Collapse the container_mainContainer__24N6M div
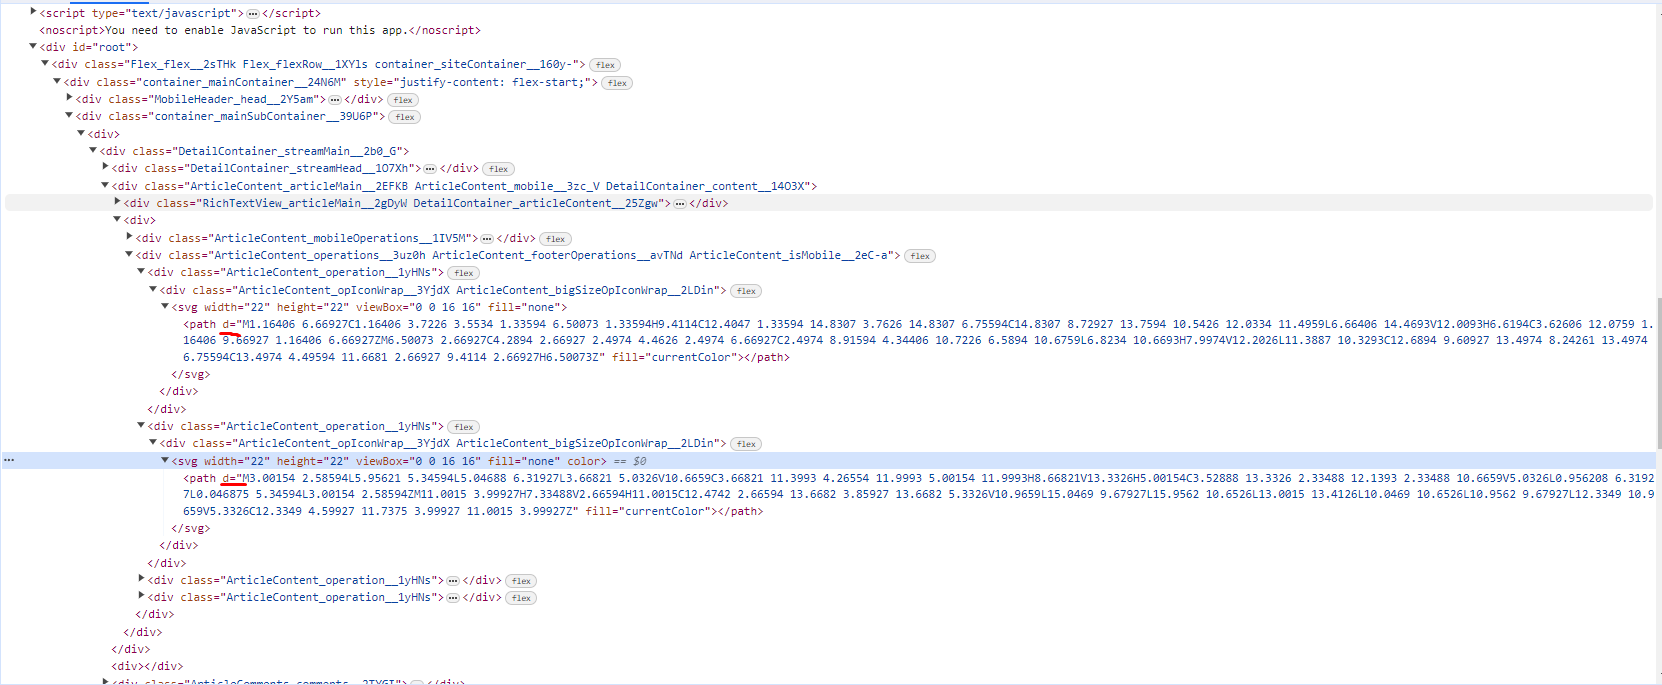The height and width of the screenshot is (685, 1662). [57, 81]
